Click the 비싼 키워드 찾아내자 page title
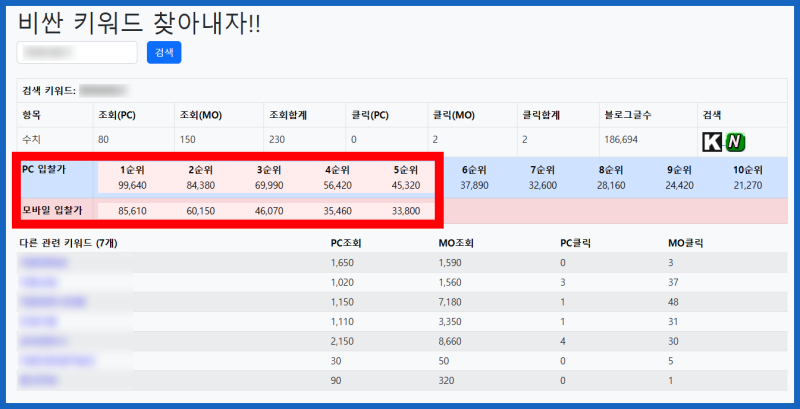 coord(139,23)
